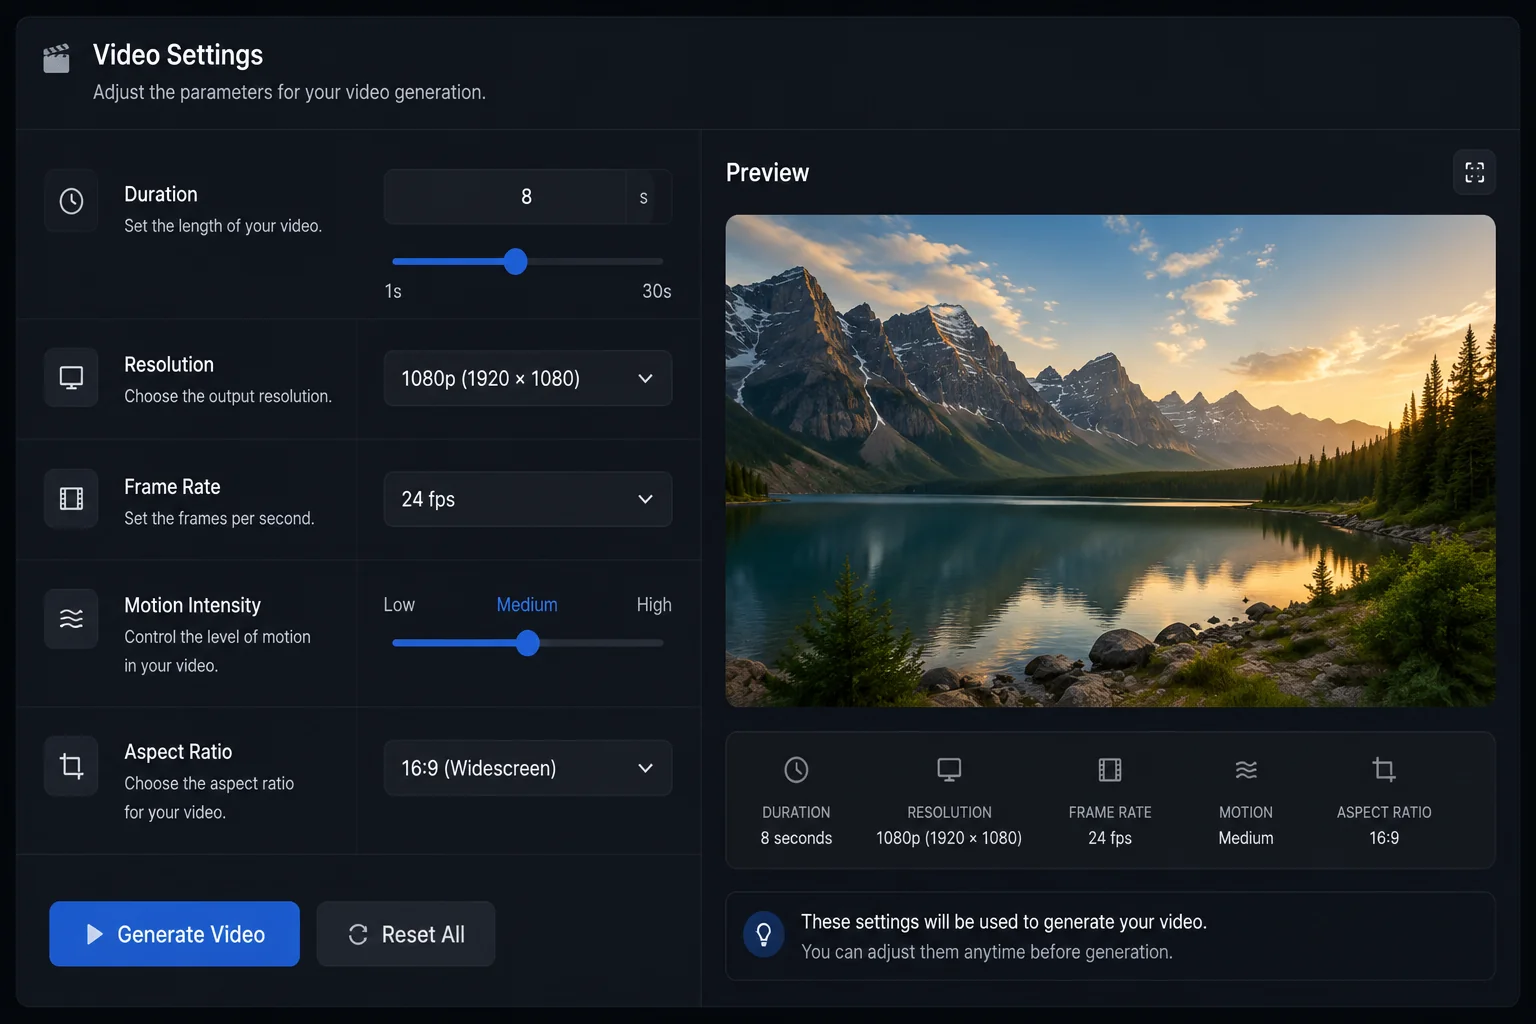Click the 's' seconds unit in duration field
This screenshot has height=1024, width=1536.
tap(644, 198)
